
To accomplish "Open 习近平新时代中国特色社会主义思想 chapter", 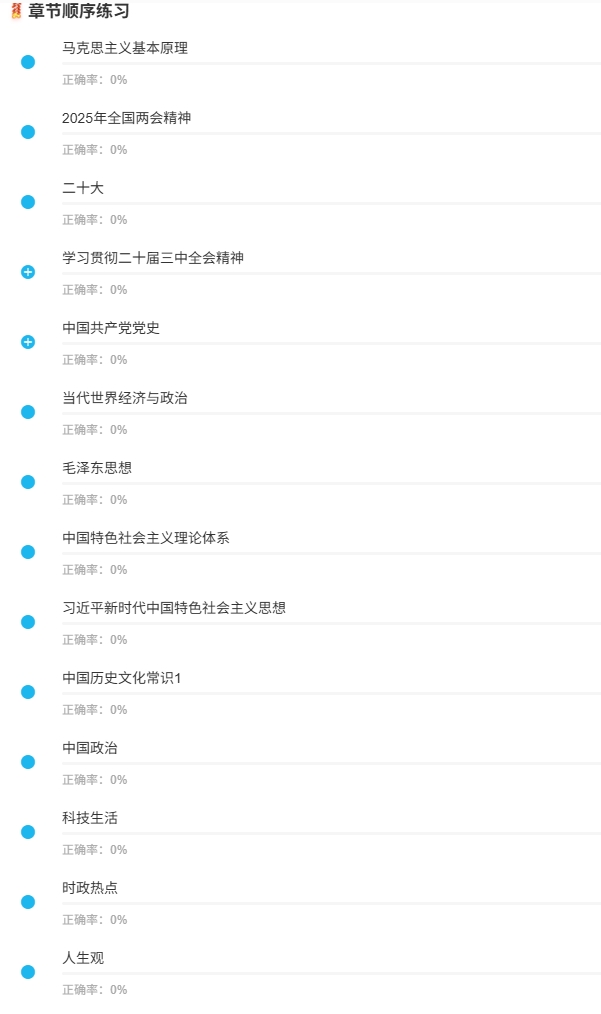I will click(x=174, y=608).
